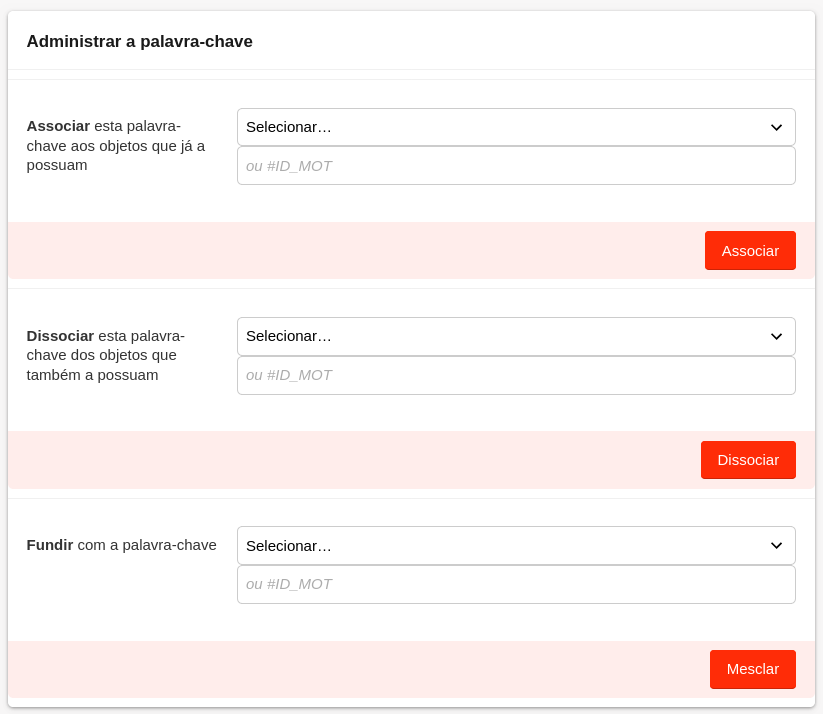
Task: Open the Fundir 'Selecionar…' select box
Action: (500, 545)
